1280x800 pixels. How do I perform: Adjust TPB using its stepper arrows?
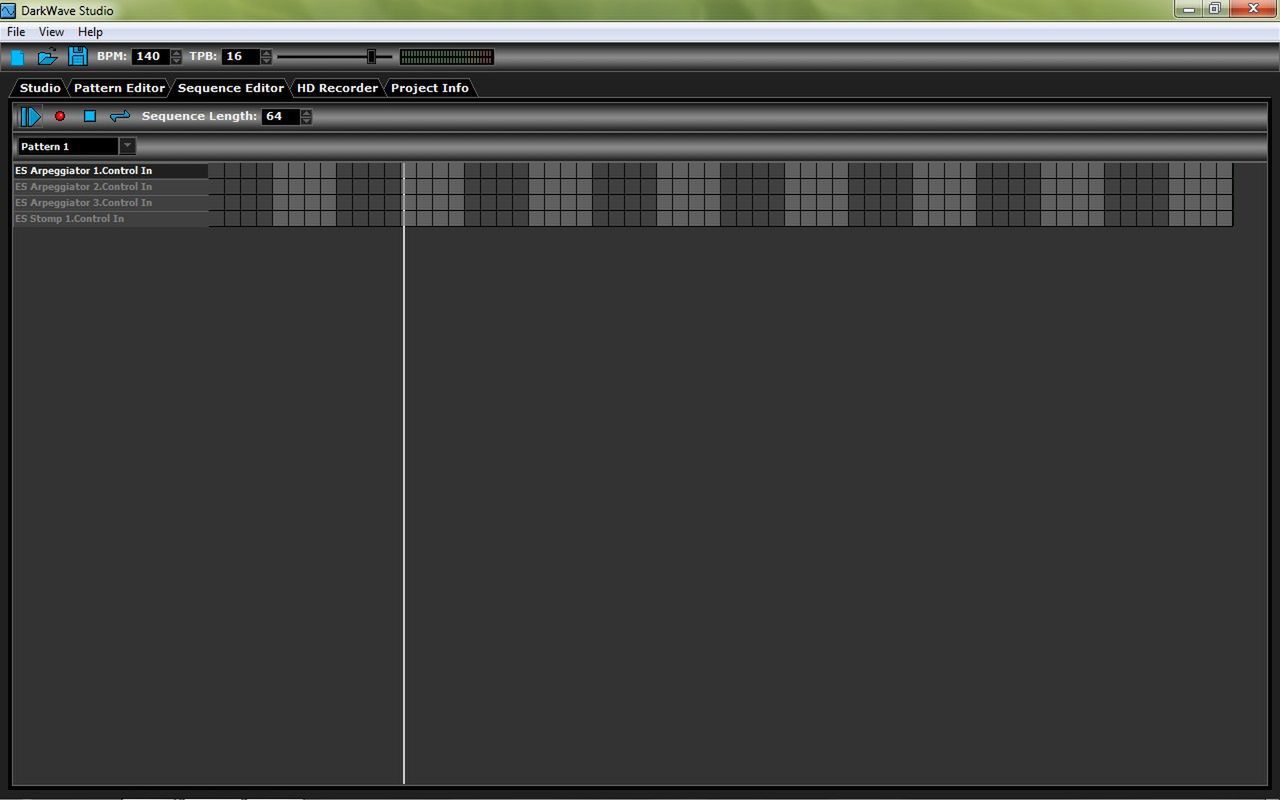(266, 57)
